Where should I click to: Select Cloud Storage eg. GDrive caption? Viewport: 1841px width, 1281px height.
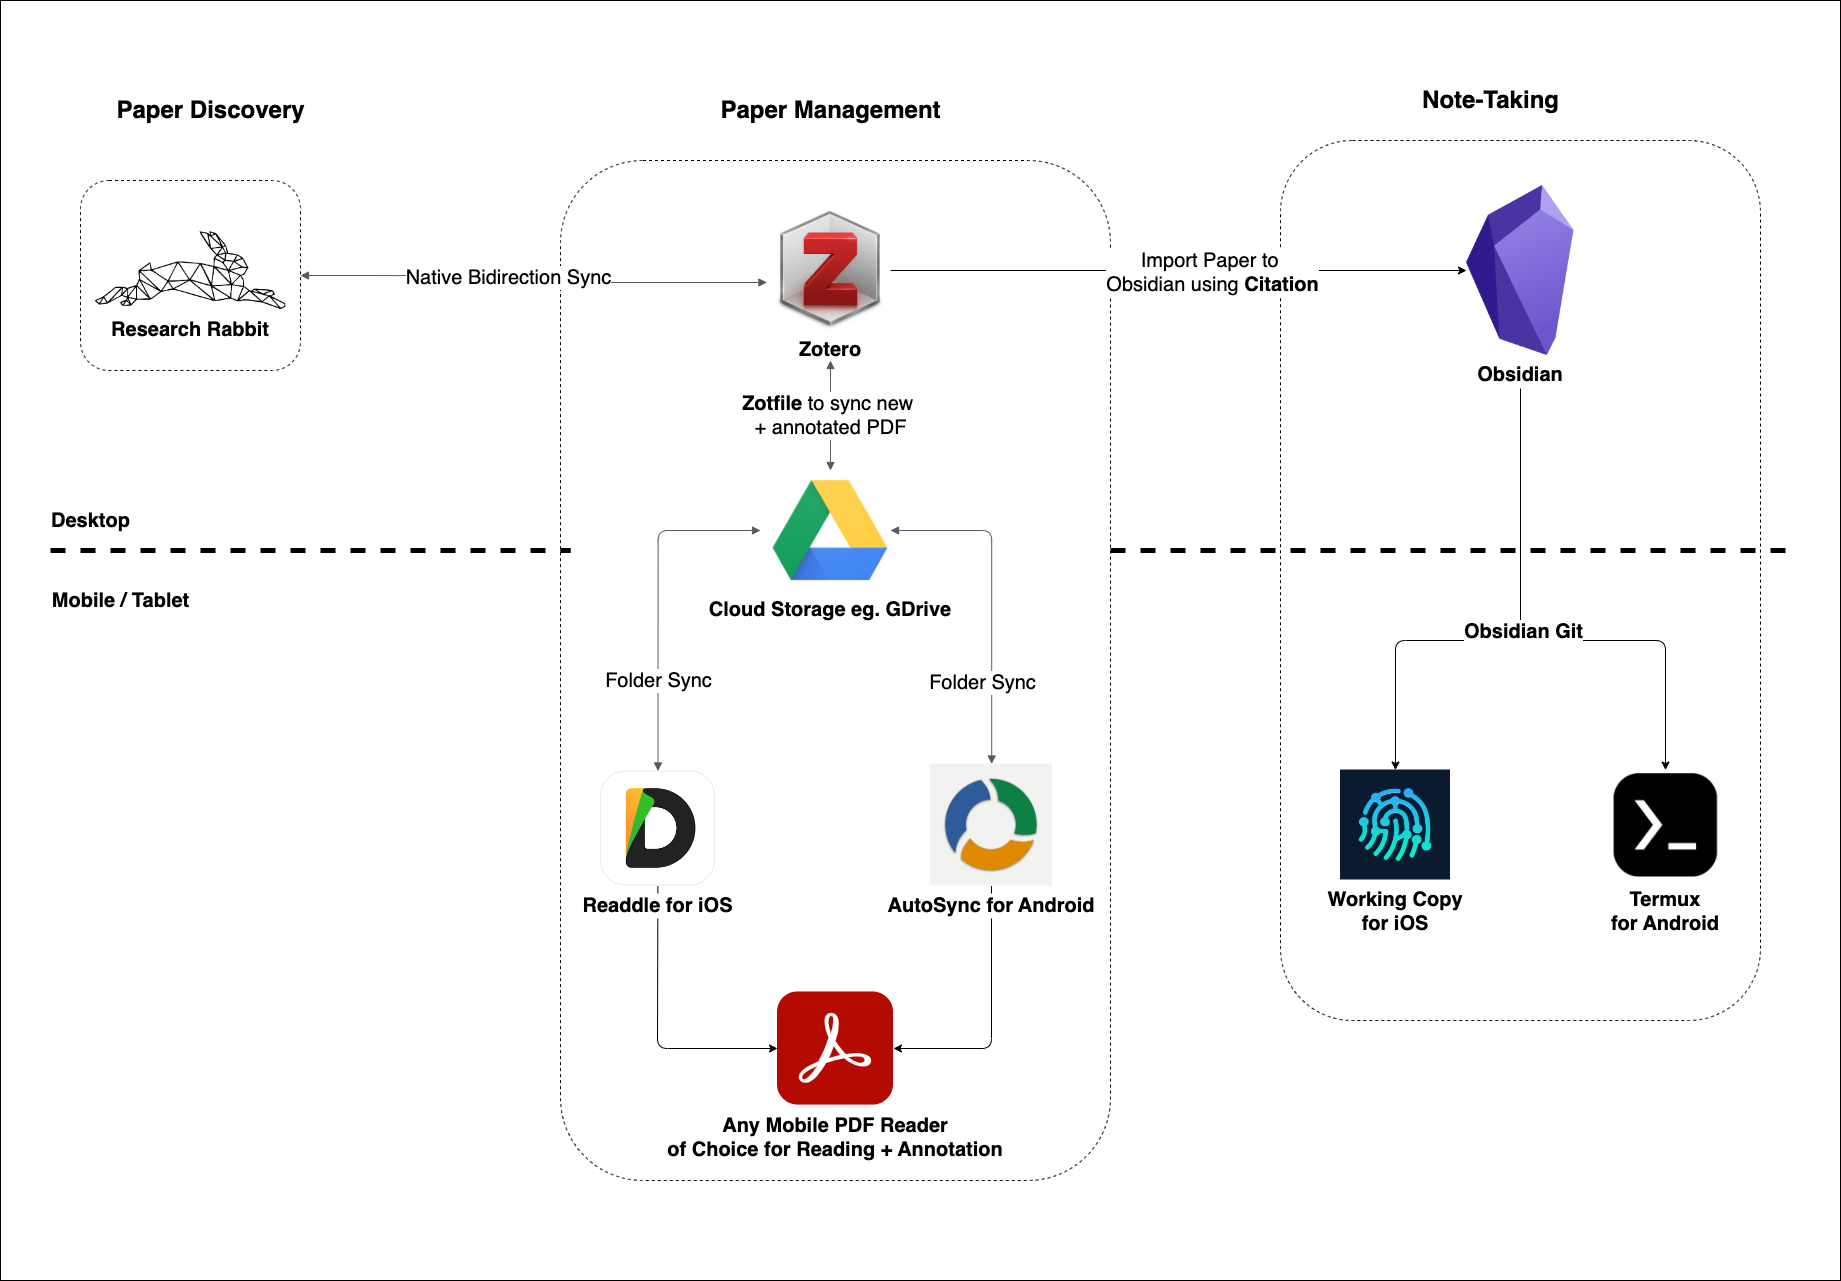coord(830,609)
